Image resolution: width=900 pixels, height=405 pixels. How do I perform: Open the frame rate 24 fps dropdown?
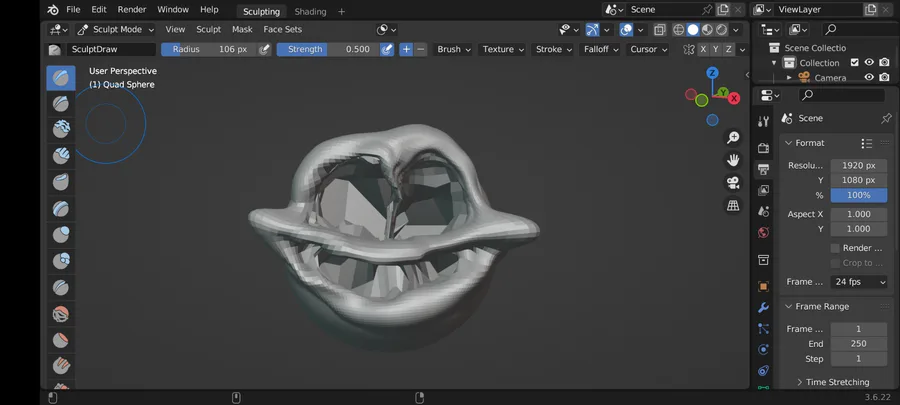click(859, 282)
